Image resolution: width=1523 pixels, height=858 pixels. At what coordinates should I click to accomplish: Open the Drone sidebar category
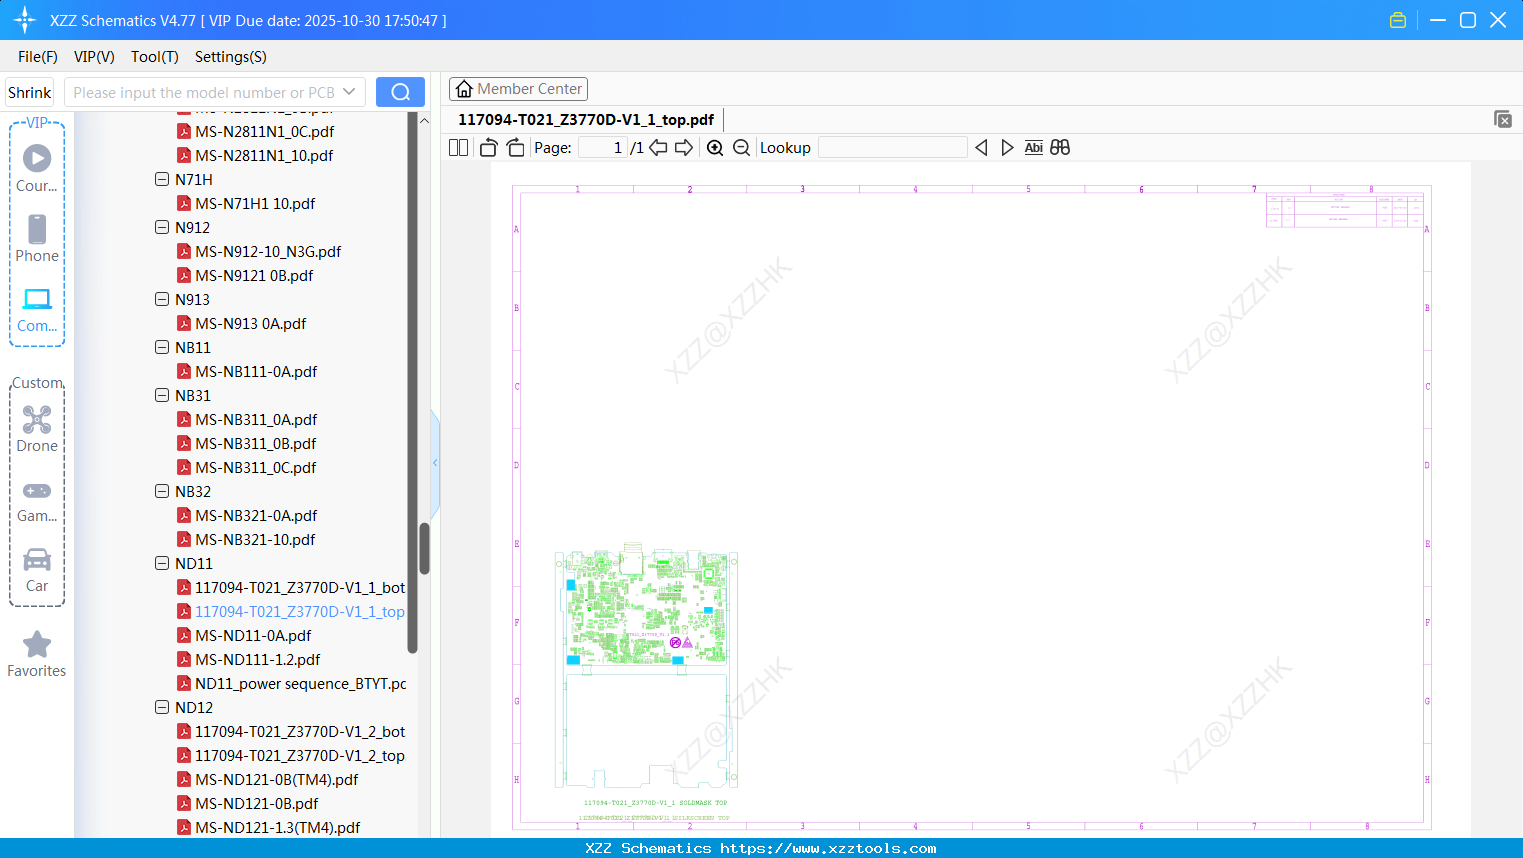pos(37,429)
